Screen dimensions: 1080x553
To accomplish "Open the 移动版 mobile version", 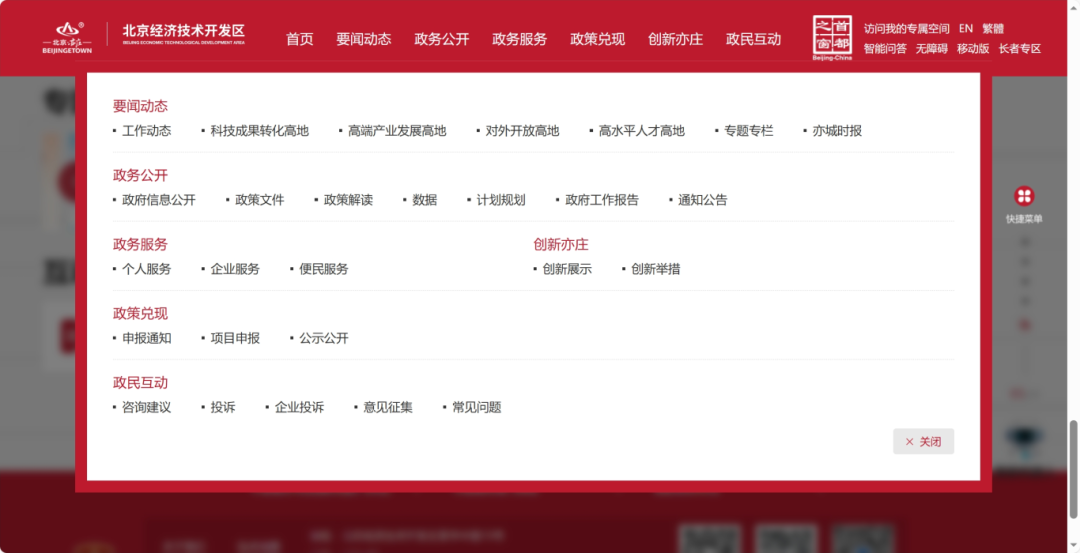I will point(973,48).
